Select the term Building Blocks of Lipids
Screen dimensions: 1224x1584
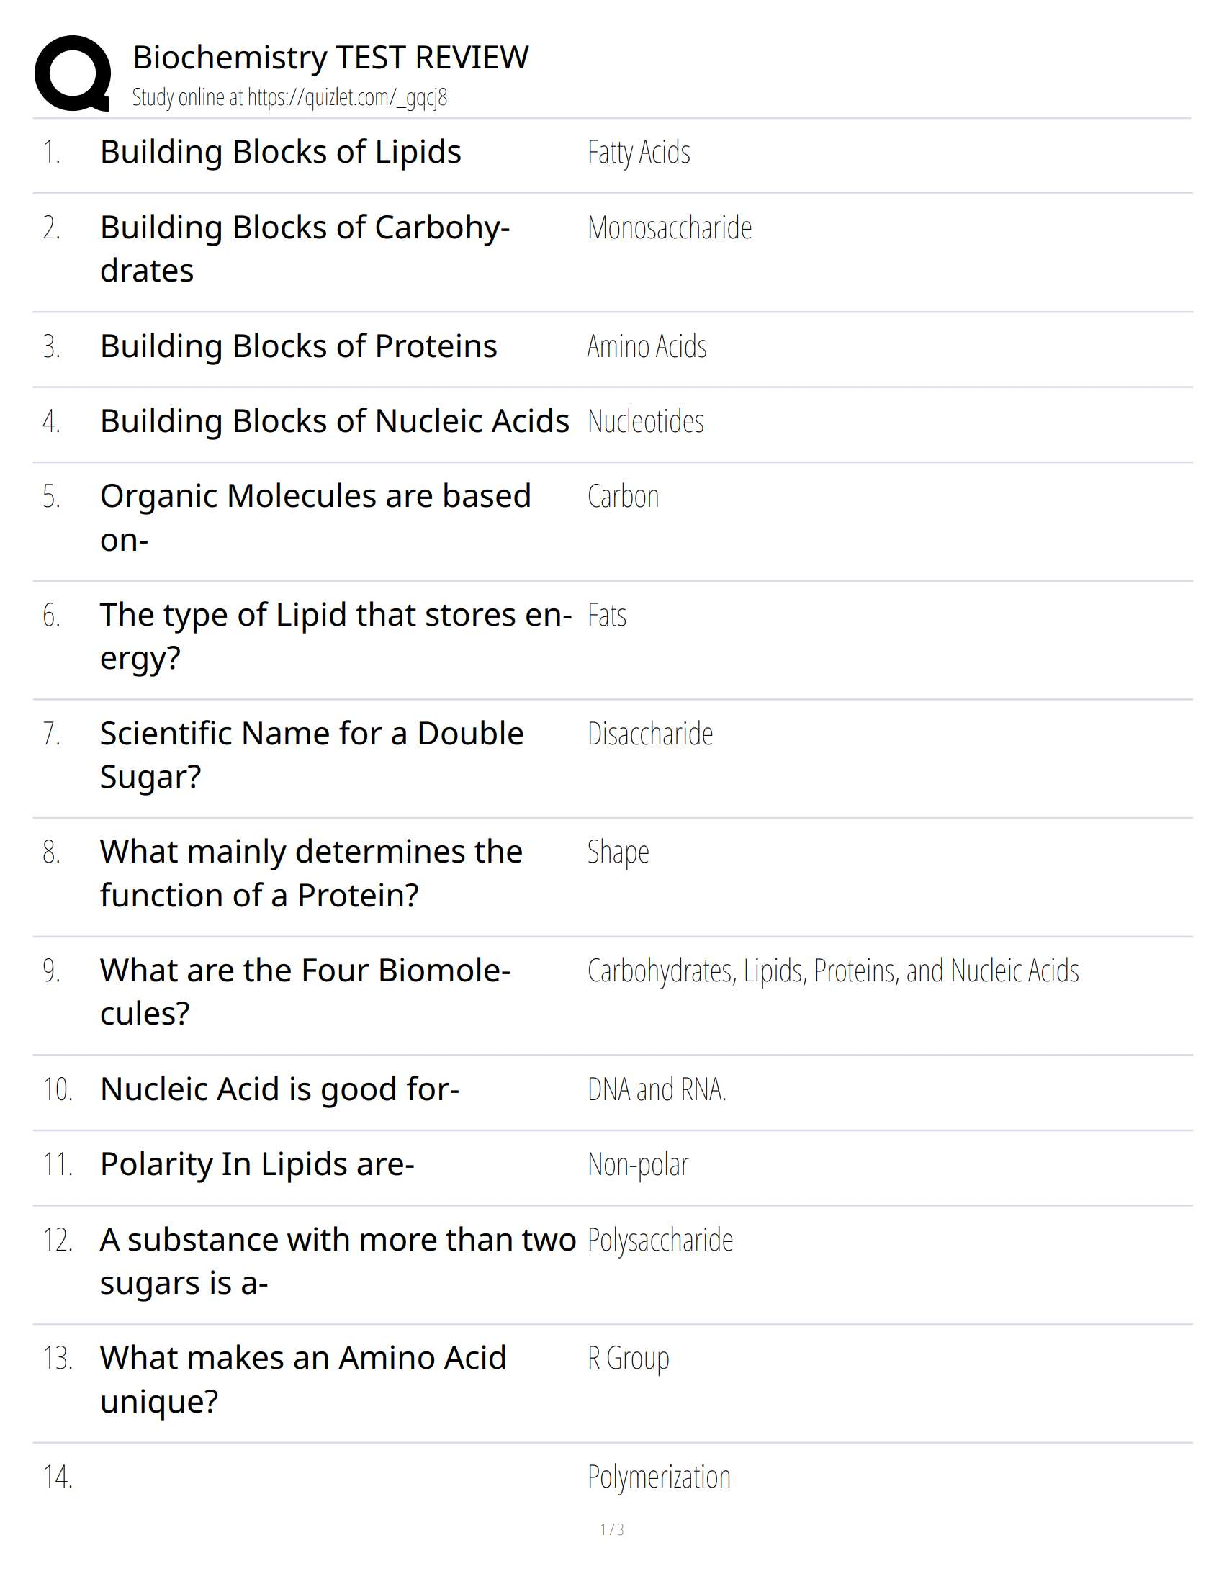click(280, 152)
